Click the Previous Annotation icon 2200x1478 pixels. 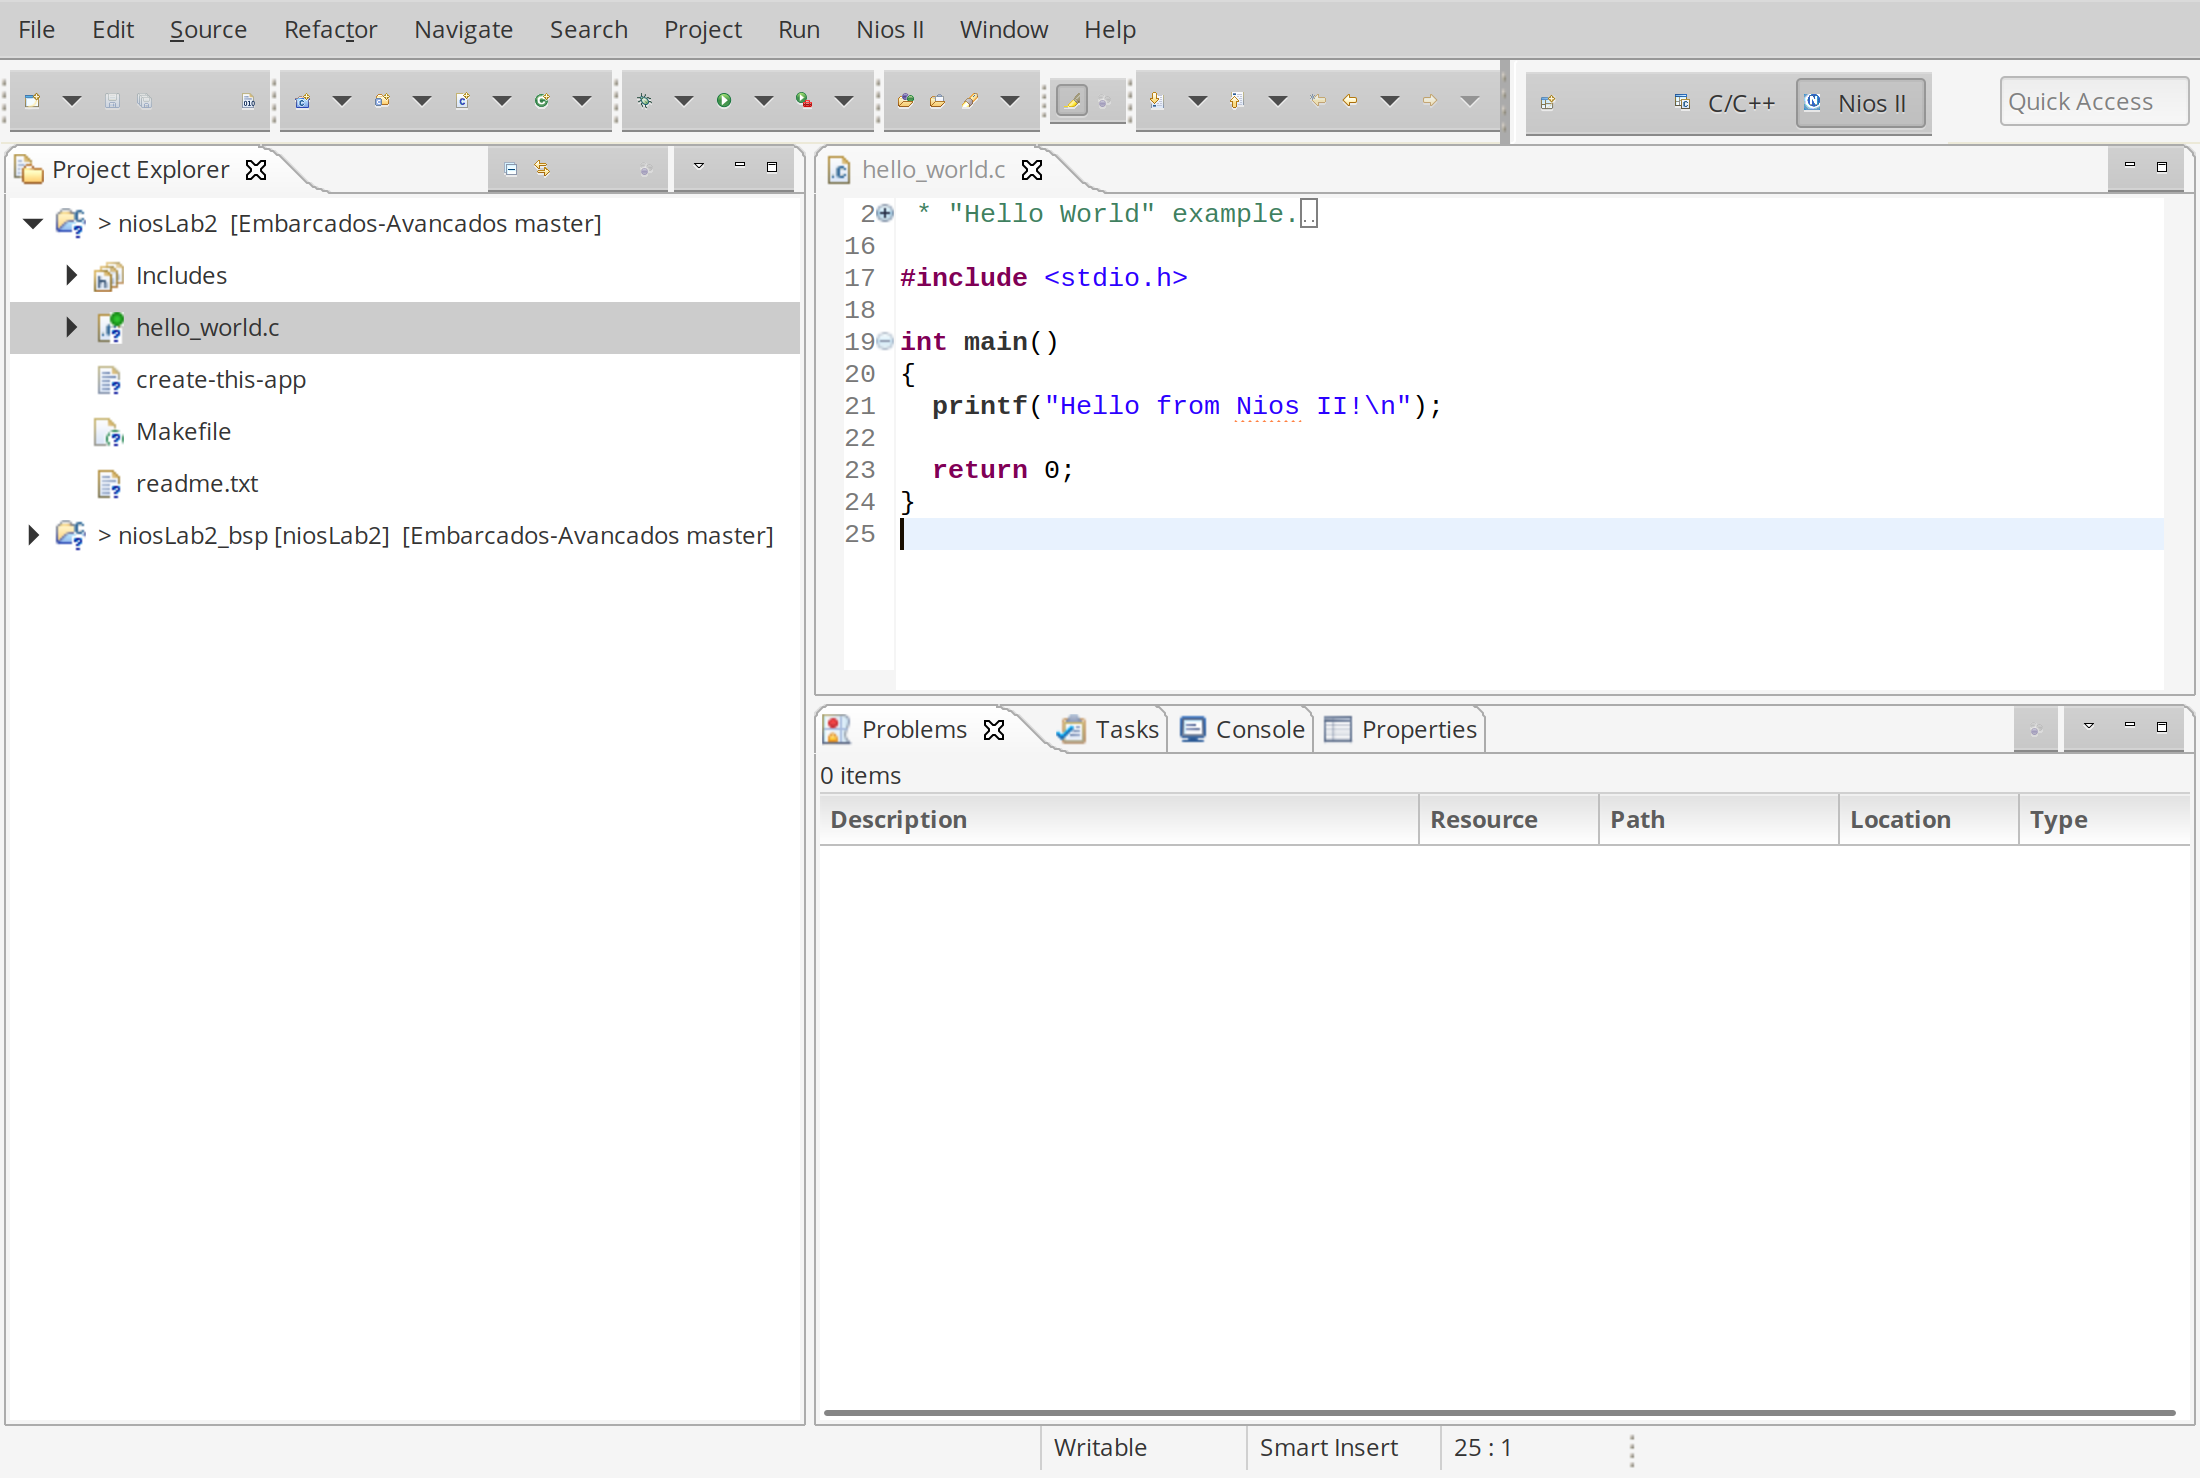[x=1237, y=101]
